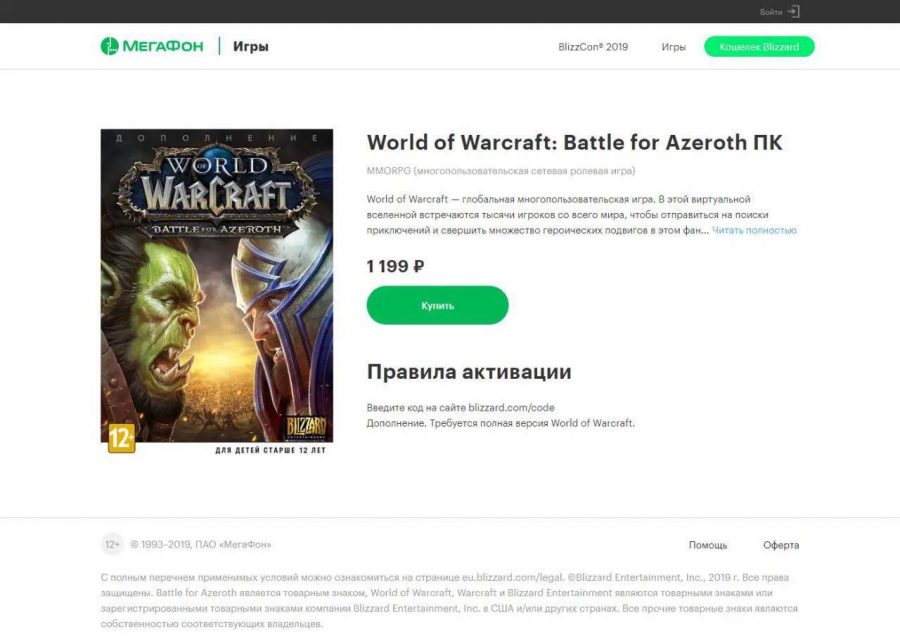Click the World of Warcraft product title
The height and width of the screenshot is (644, 900).
[575, 142]
